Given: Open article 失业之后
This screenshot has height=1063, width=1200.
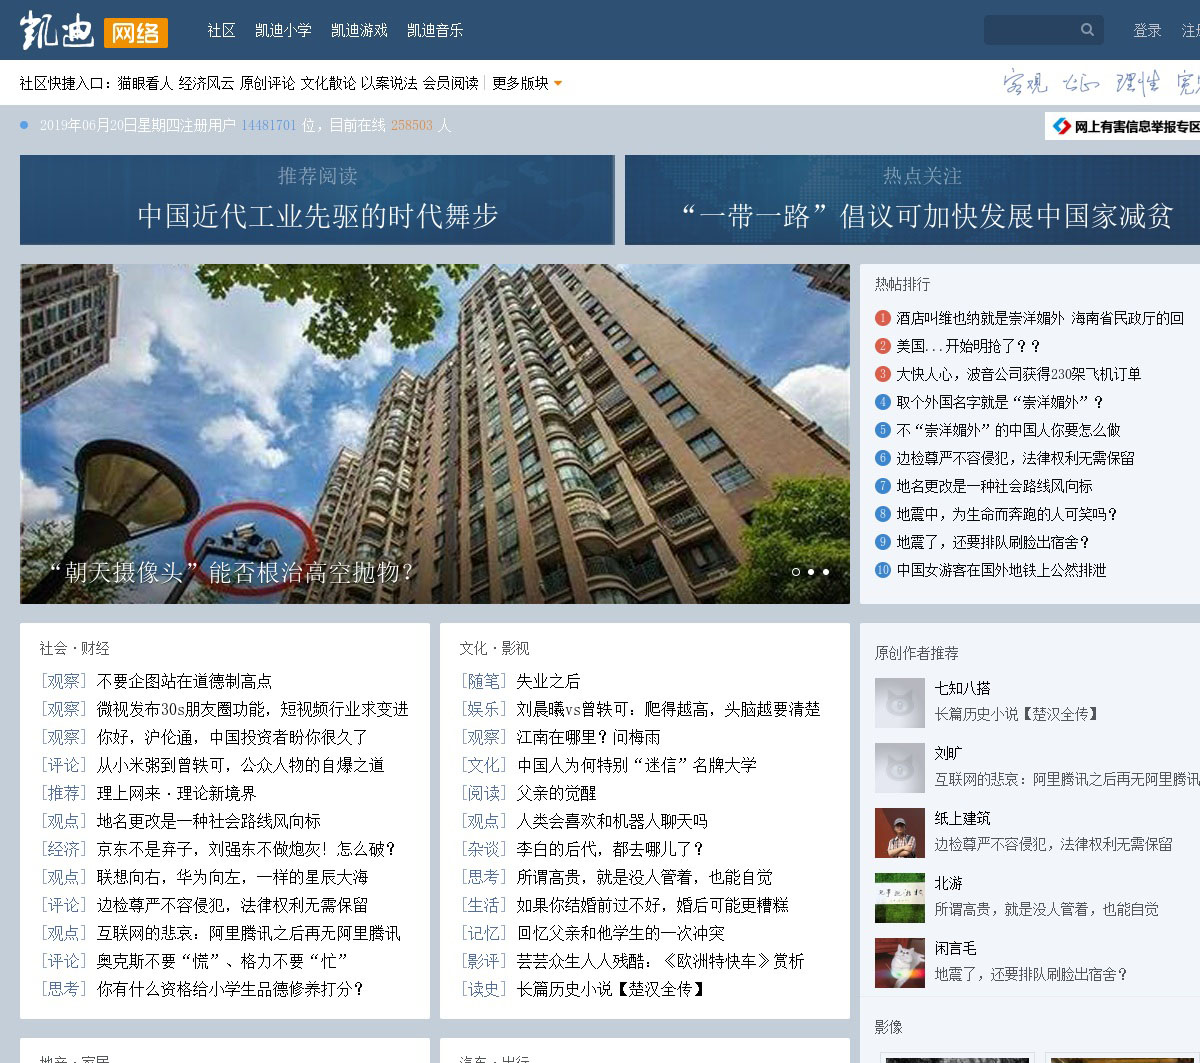Looking at the screenshot, I should click(x=548, y=681).
